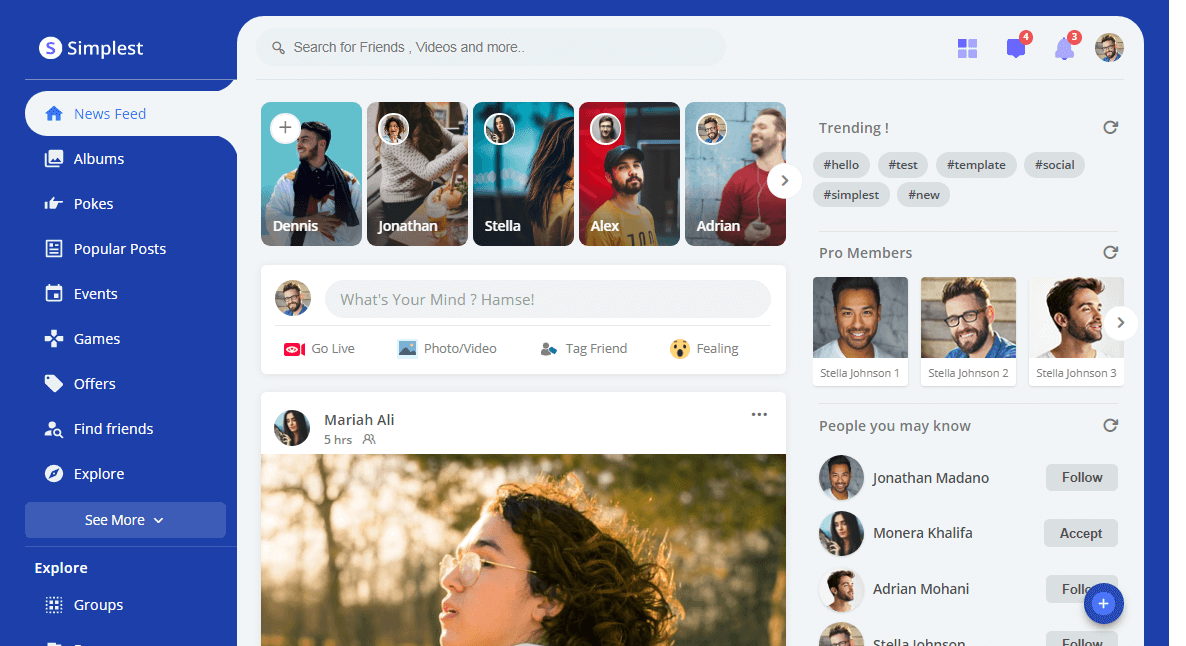Click the search for friends field
This screenshot has height=646, width=1186.
pos(490,47)
